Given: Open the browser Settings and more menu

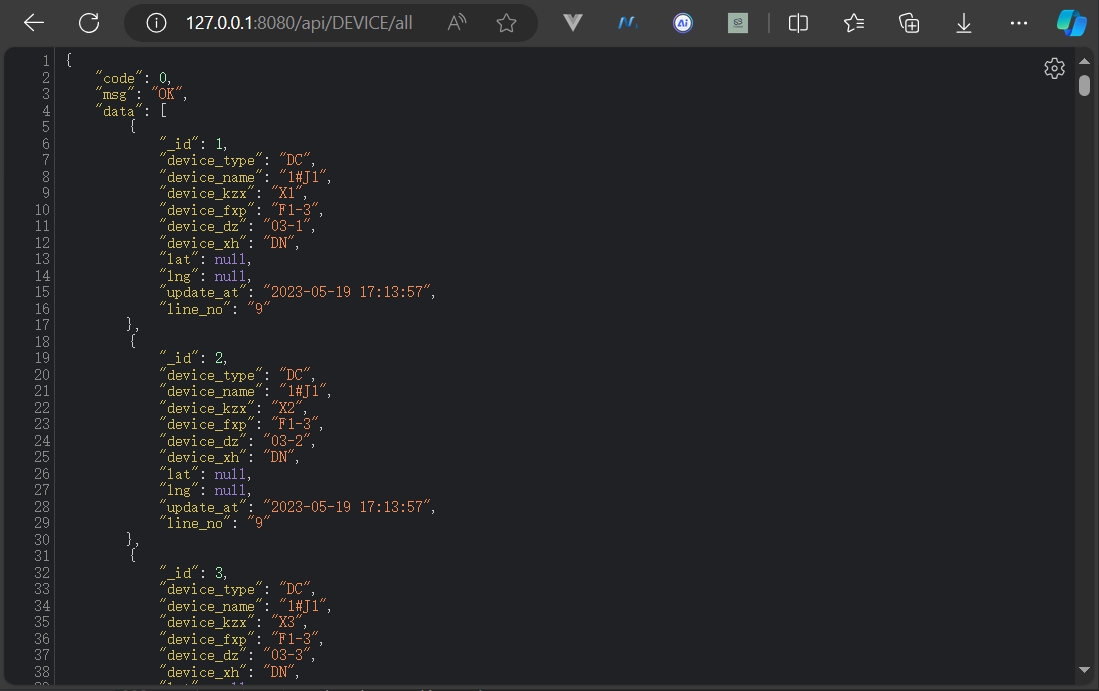Looking at the screenshot, I should pos(1018,23).
